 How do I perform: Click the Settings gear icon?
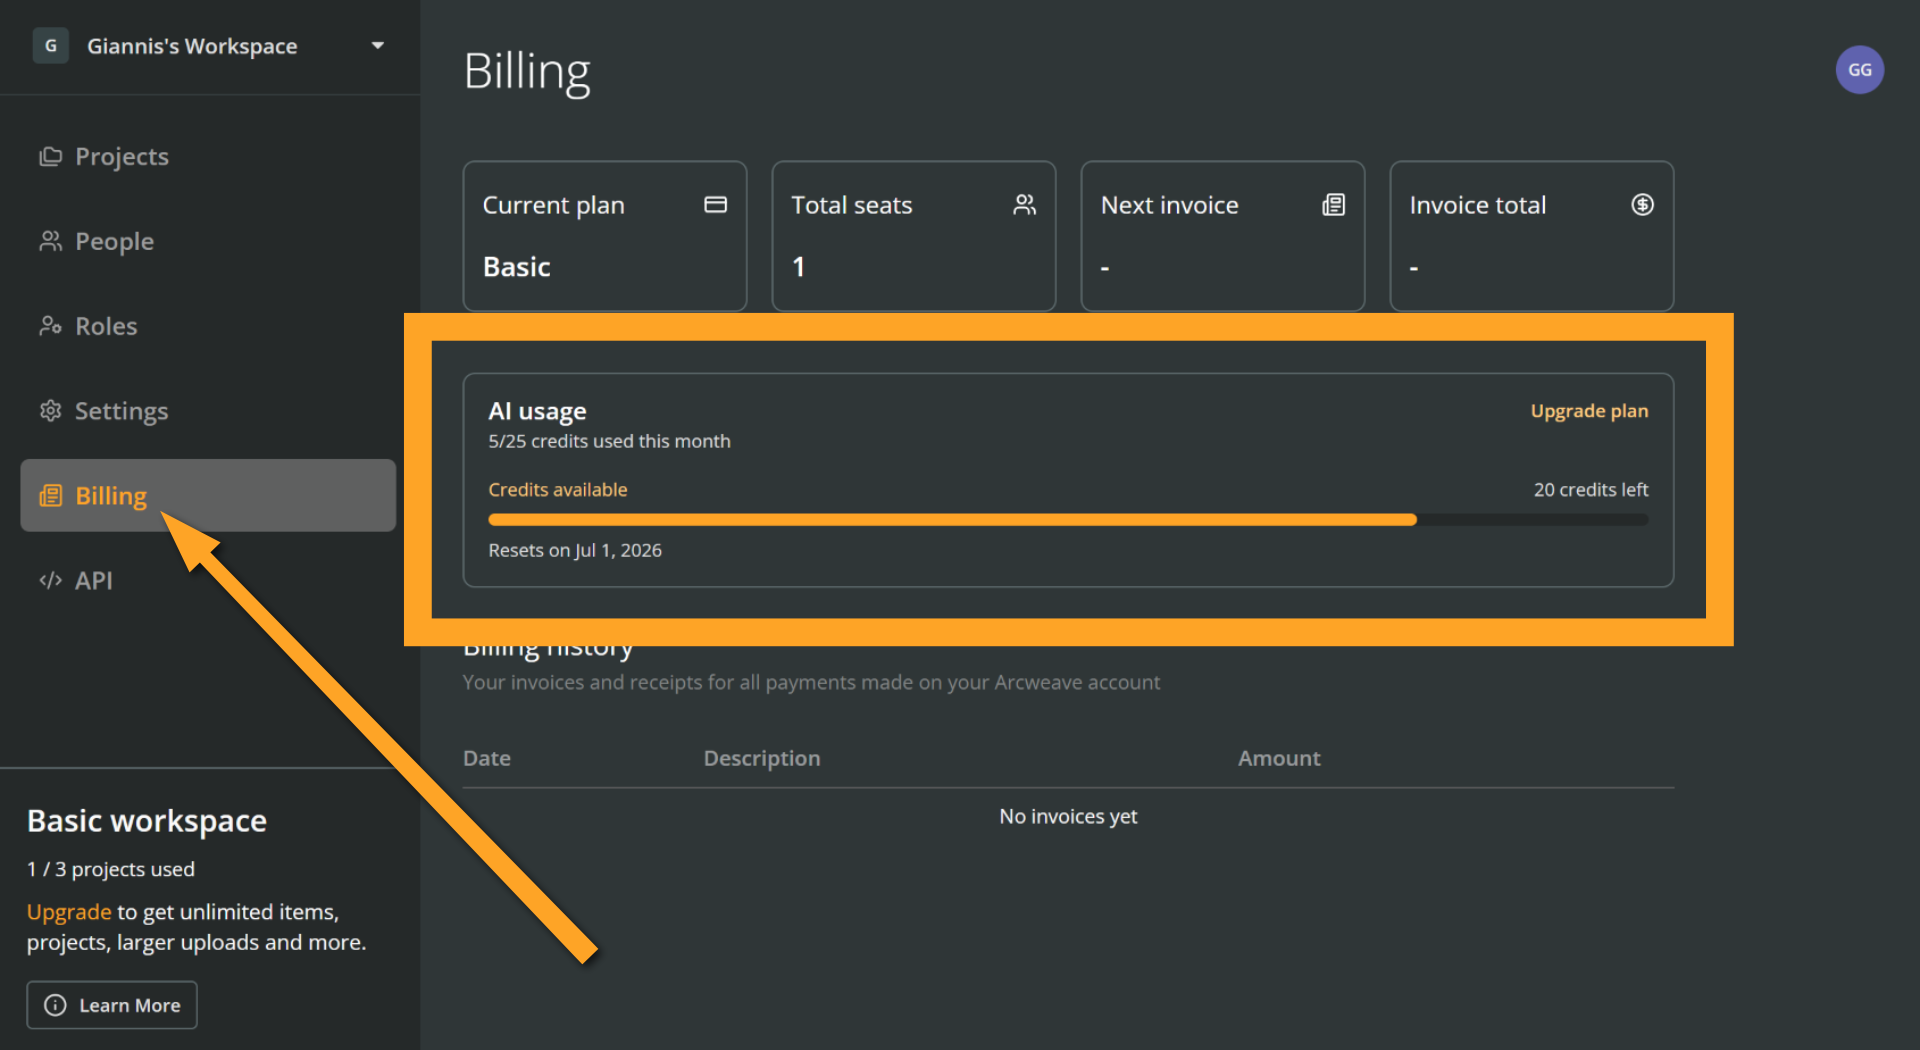pos(50,411)
